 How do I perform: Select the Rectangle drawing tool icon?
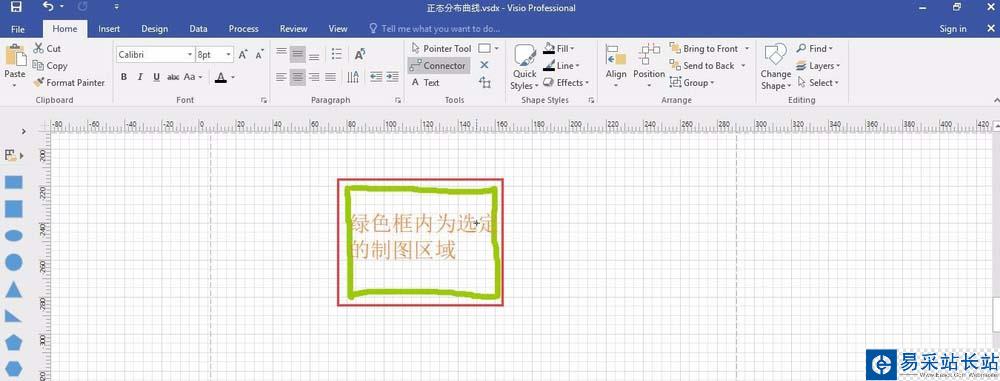(484, 49)
